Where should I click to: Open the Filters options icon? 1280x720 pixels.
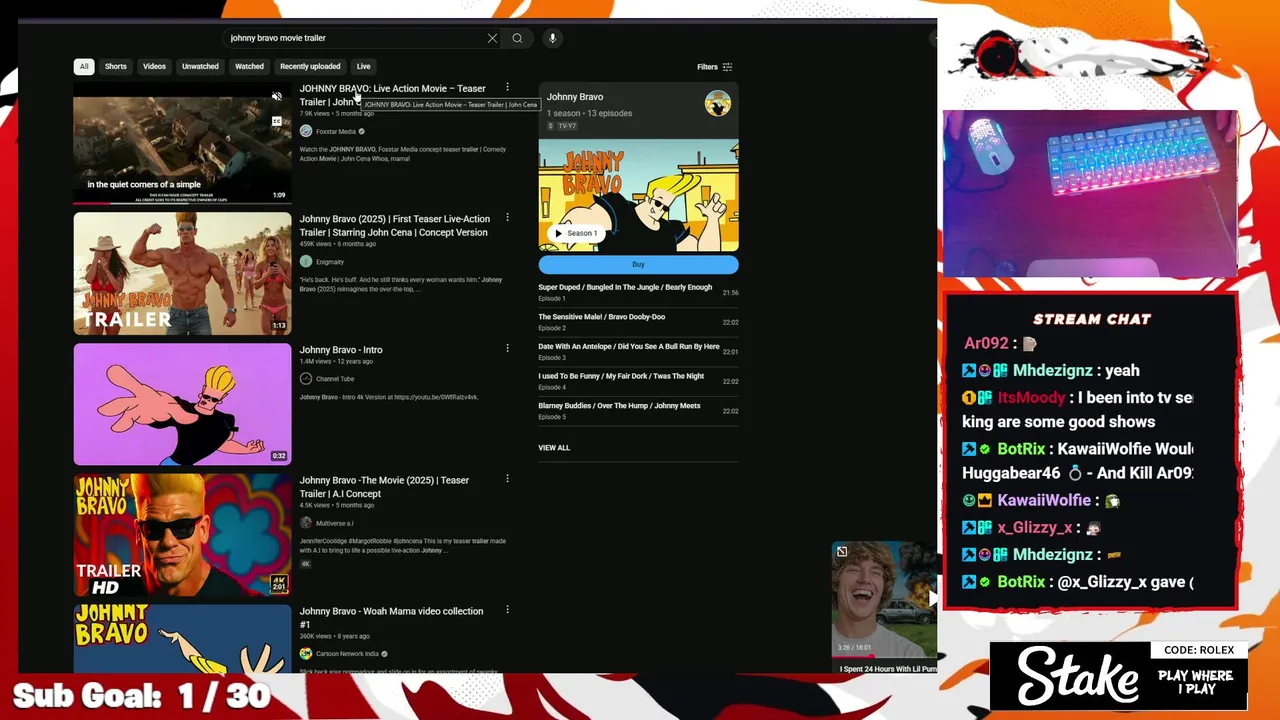[x=727, y=67]
